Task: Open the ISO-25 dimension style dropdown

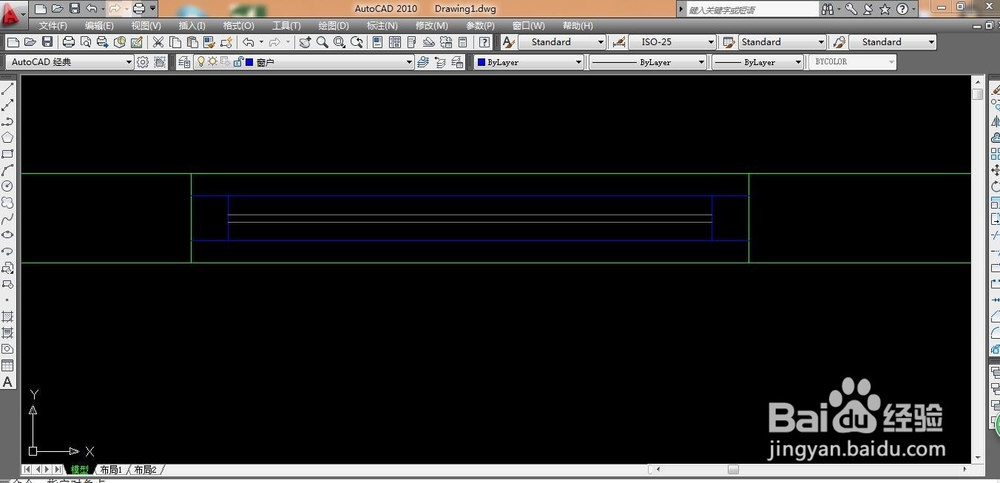Action: pos(672,42)
